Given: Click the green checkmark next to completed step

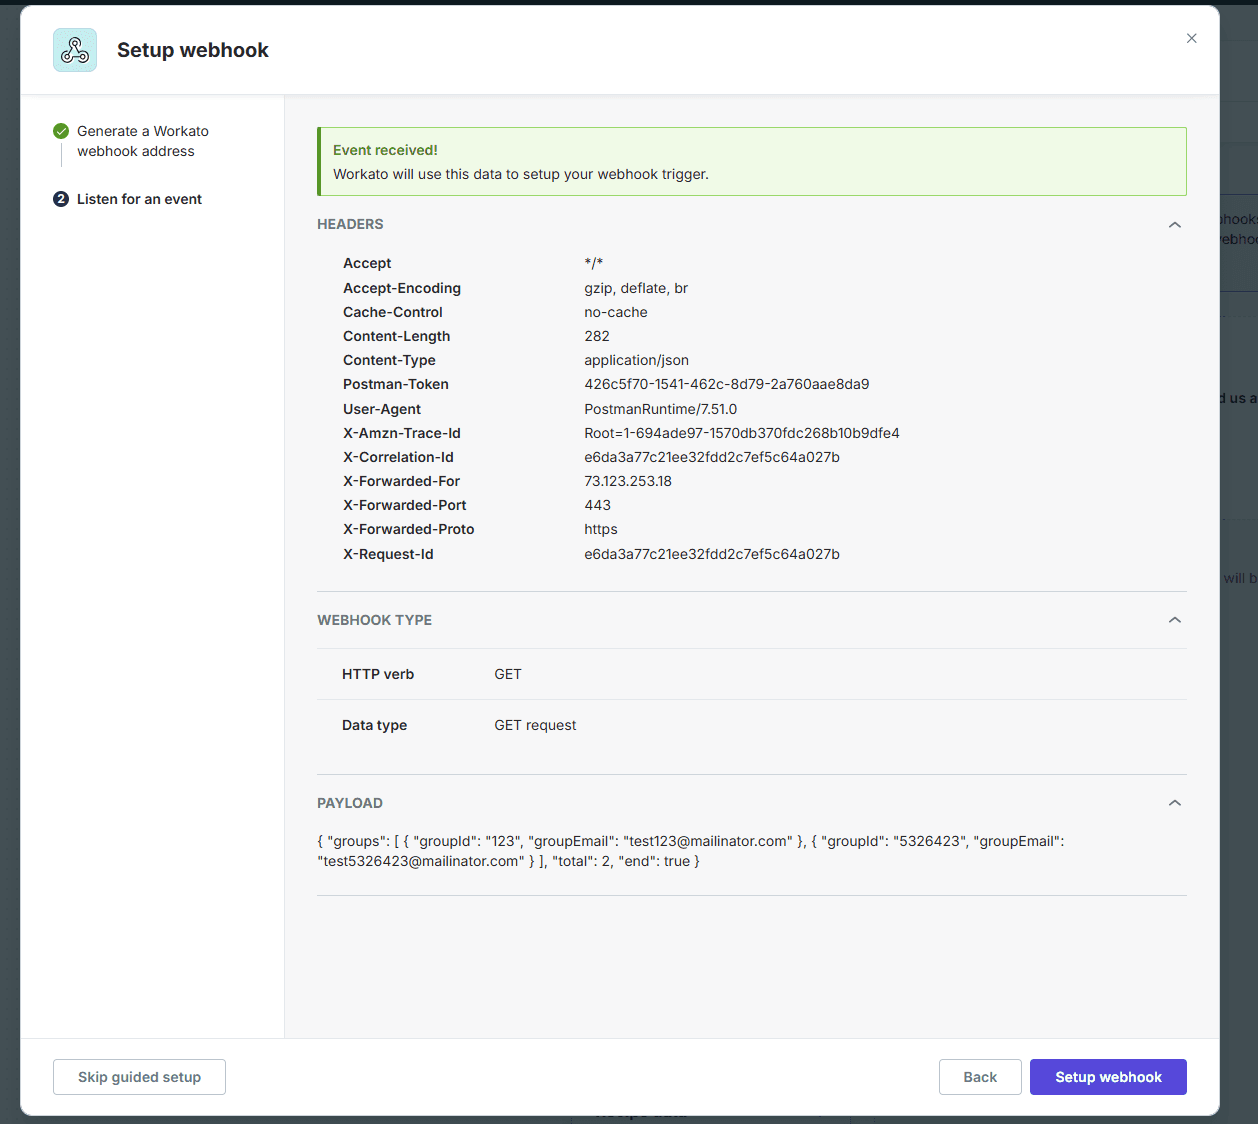Looking at the screenshot, I should click(x=60, y=130).
